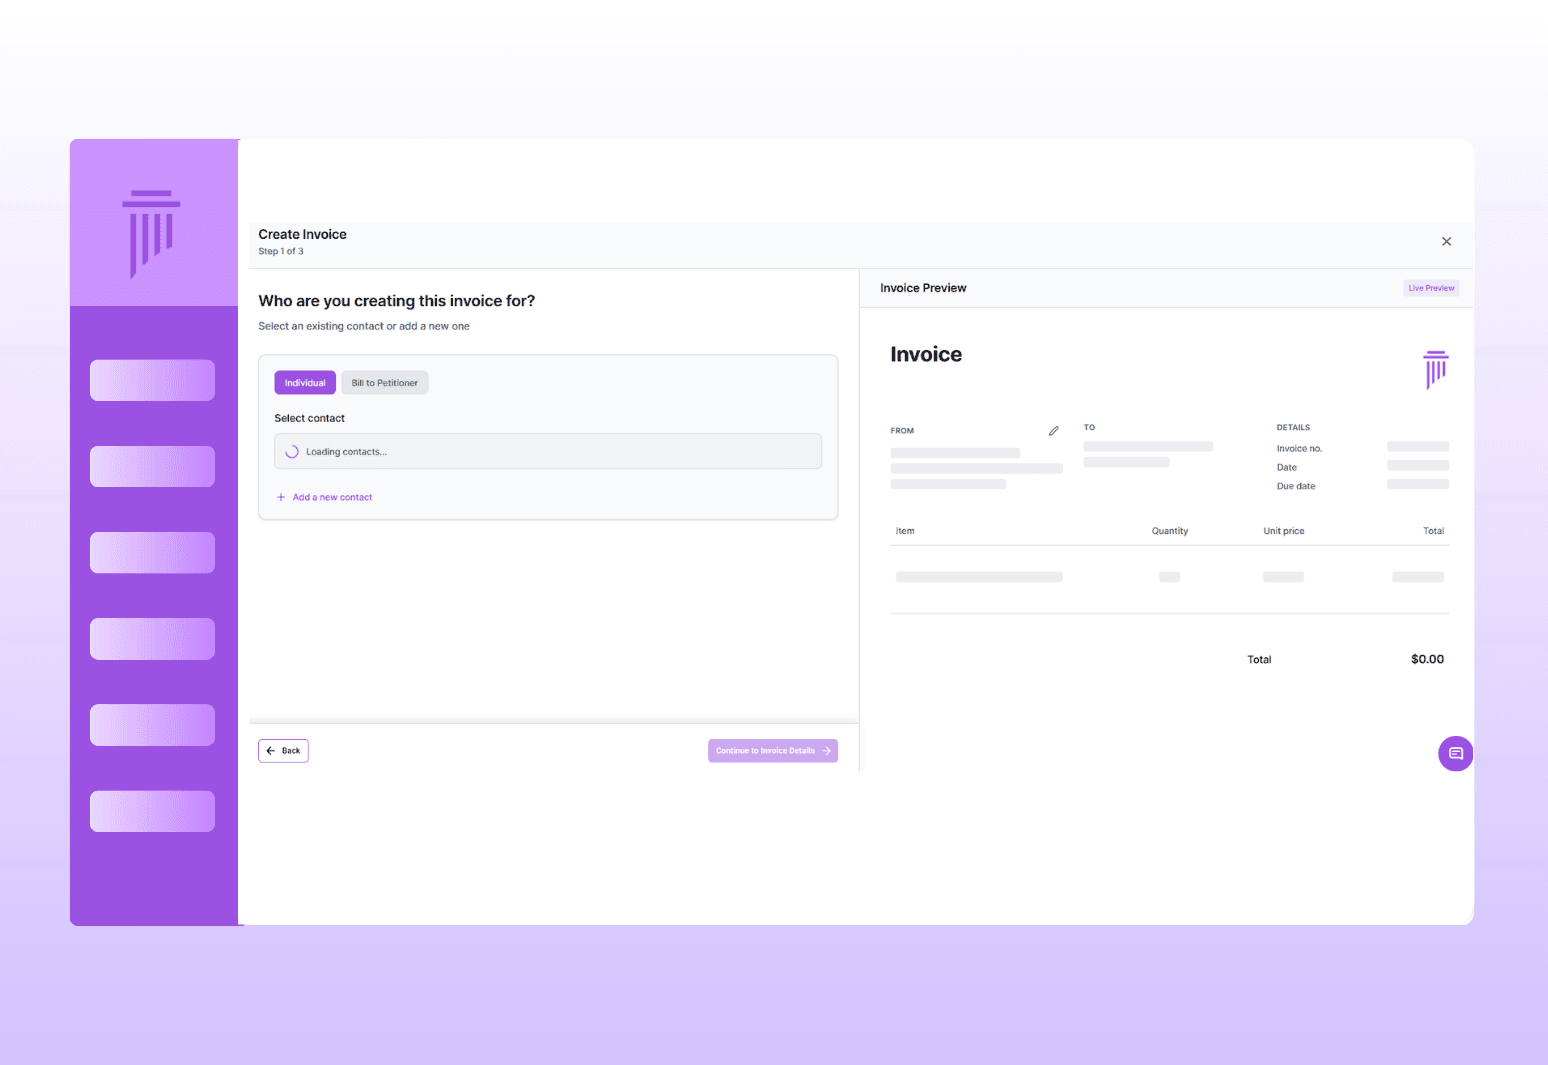Click the 'DETAILS' section label
Viewport: 1548px width, 1065px height.
coord(1293,427)
